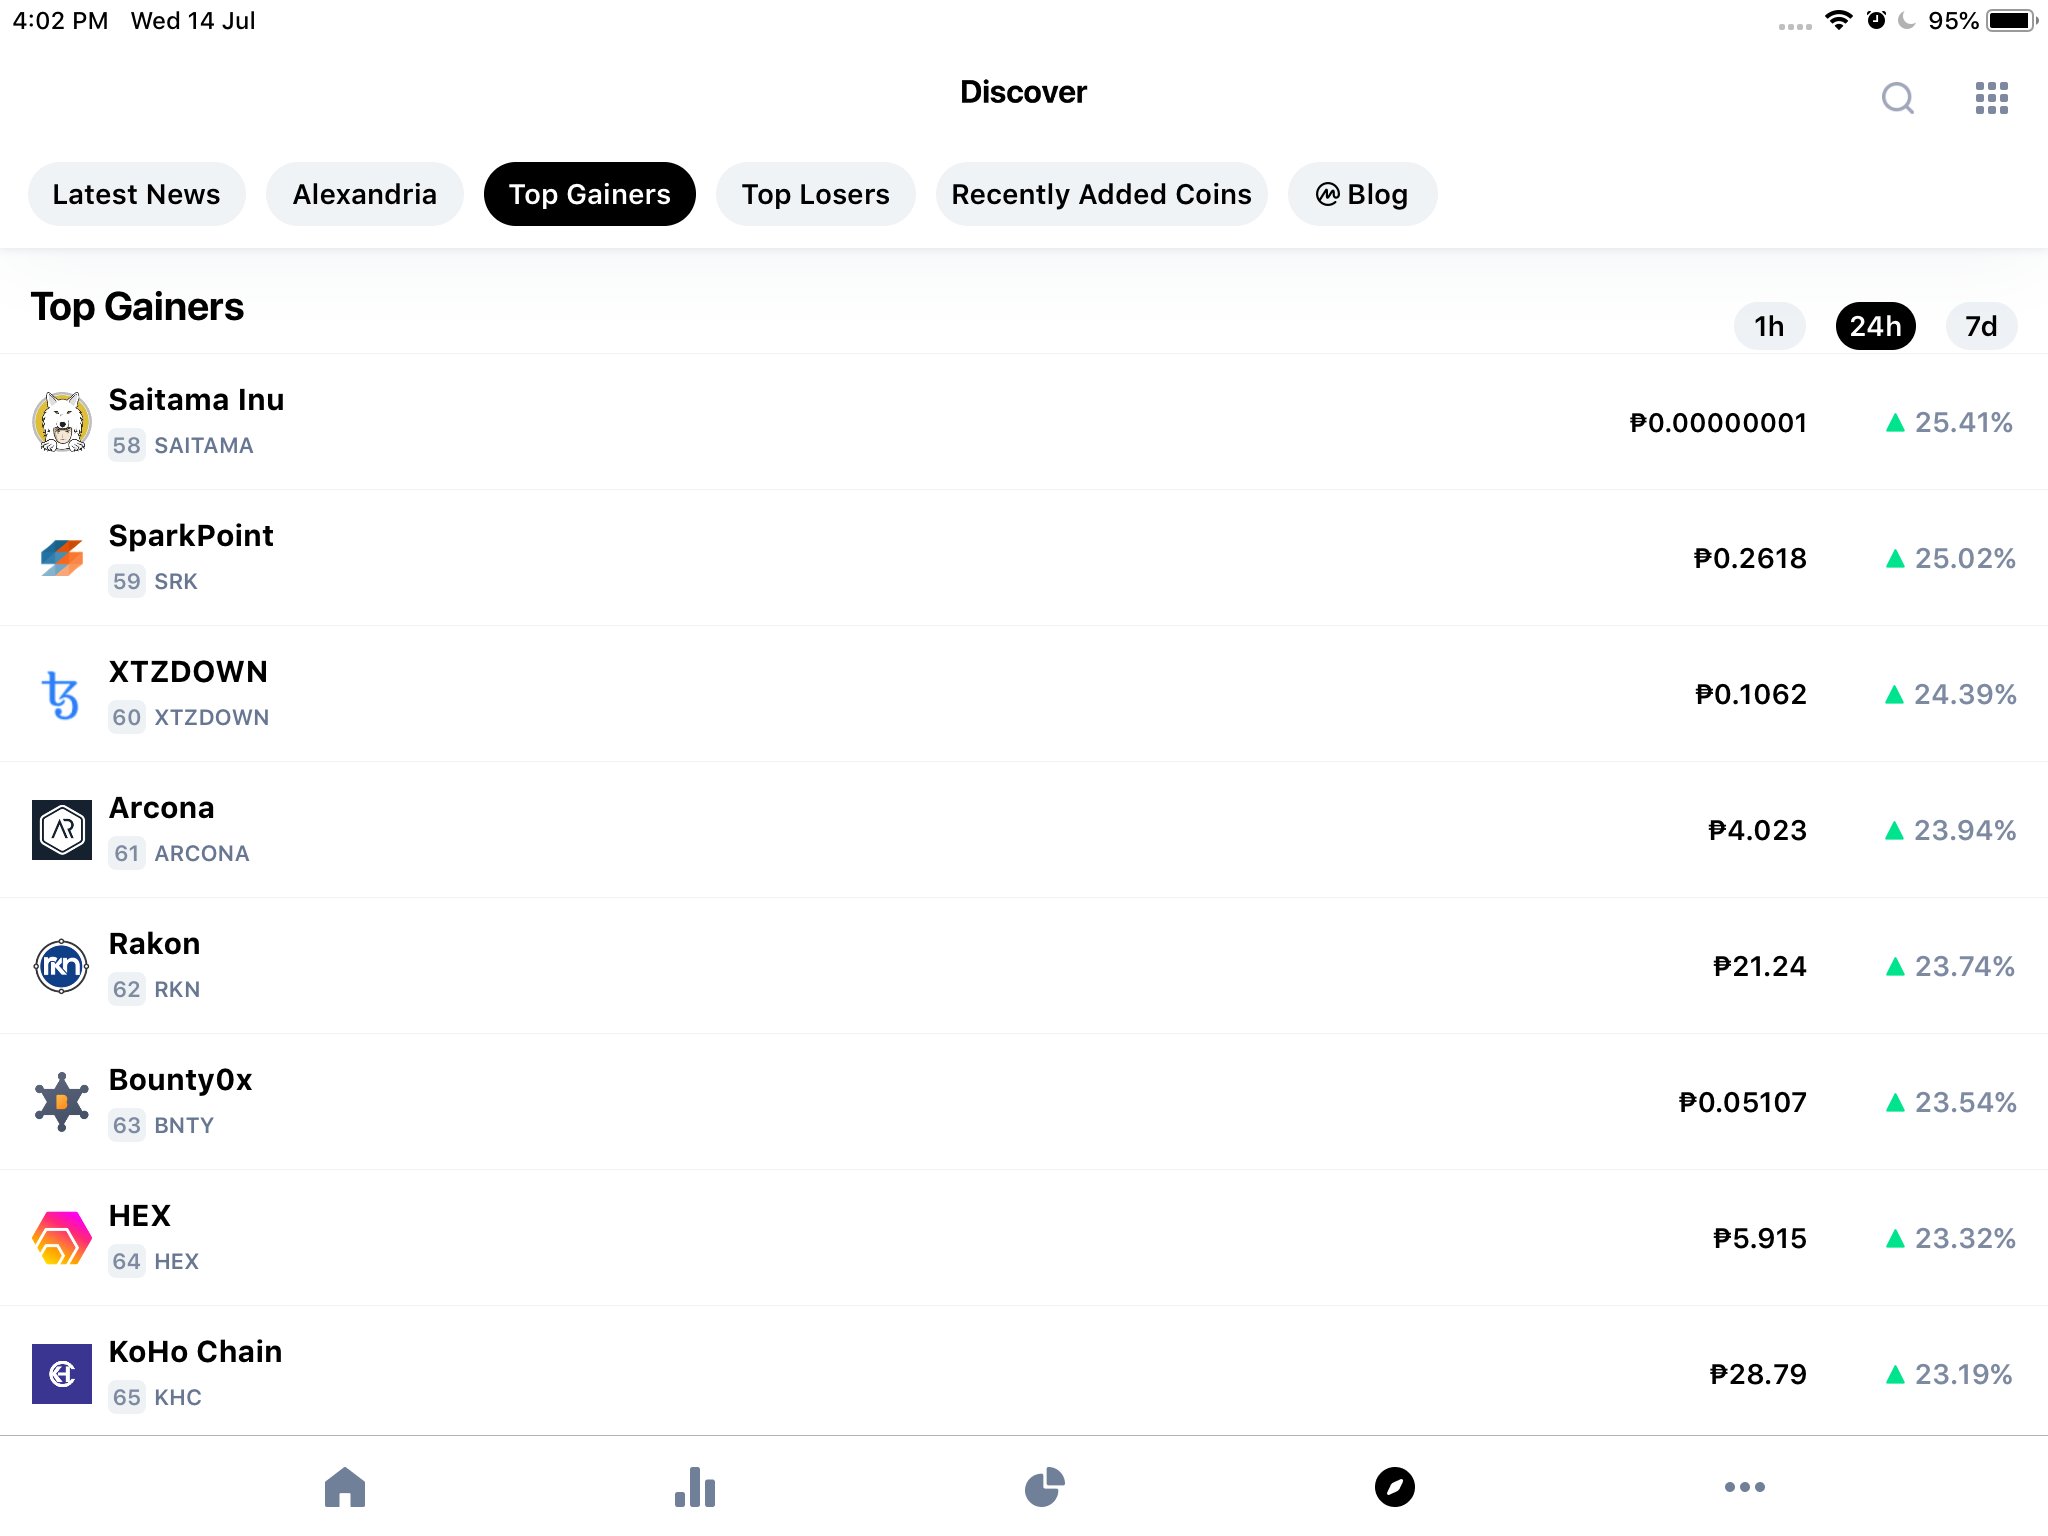The width and height of the screenshot is (2048, 1536).
Task: Tap Rakon price ₱21.24
Action: pyautogui.click(x=1760, y=966)
